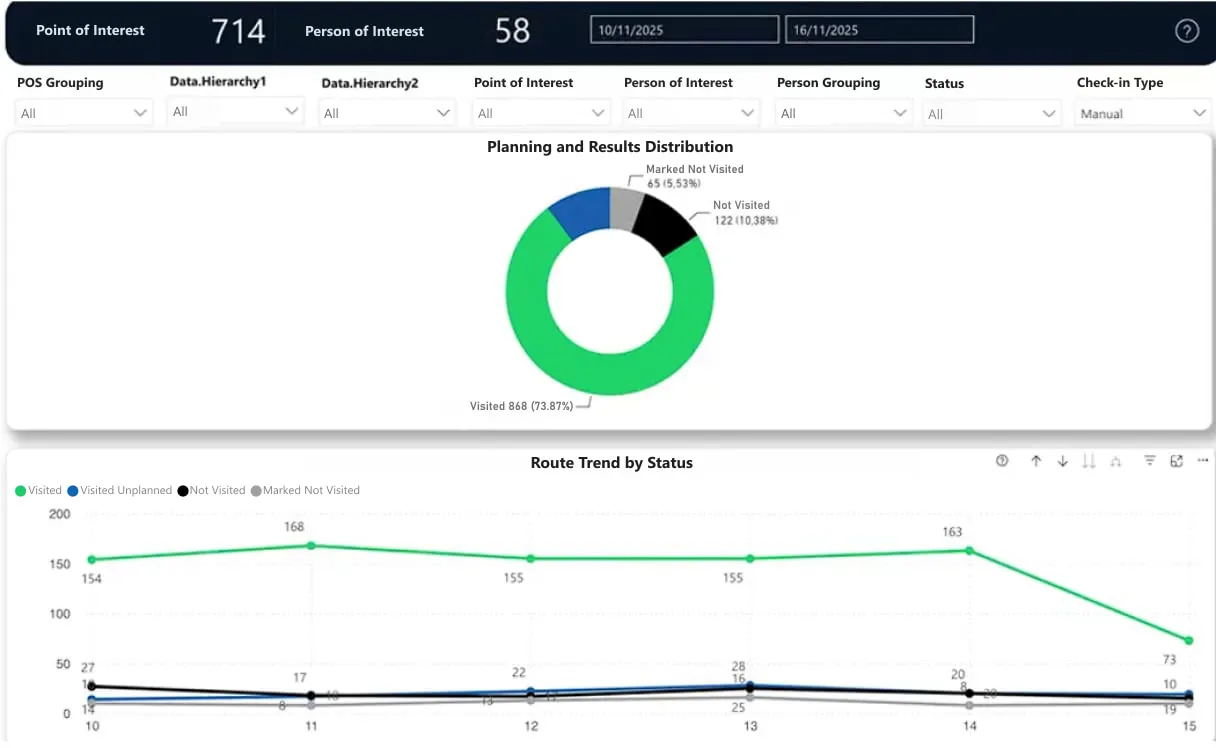1216x748 pixels.
Task: Edit the end date field 16/11/2025
Action: pos(879,30)
